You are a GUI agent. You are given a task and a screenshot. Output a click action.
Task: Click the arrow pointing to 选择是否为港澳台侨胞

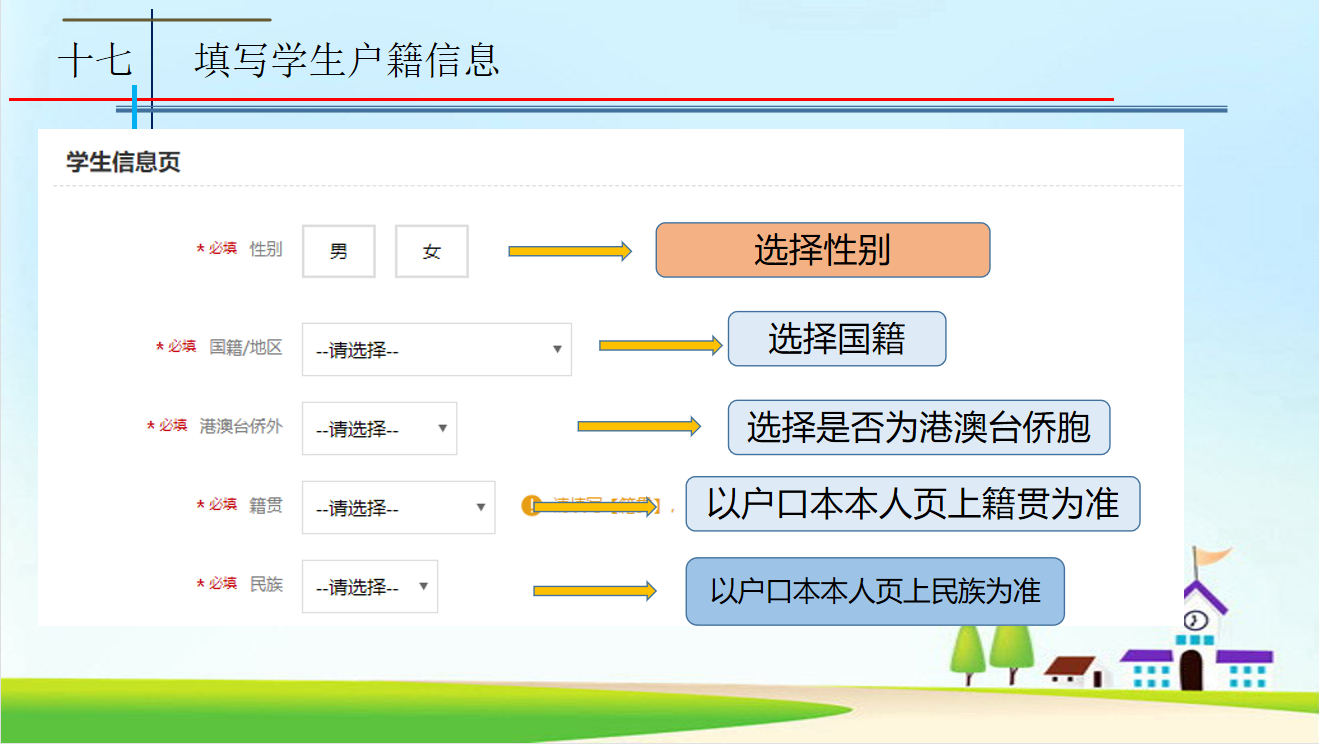point(639,427)
